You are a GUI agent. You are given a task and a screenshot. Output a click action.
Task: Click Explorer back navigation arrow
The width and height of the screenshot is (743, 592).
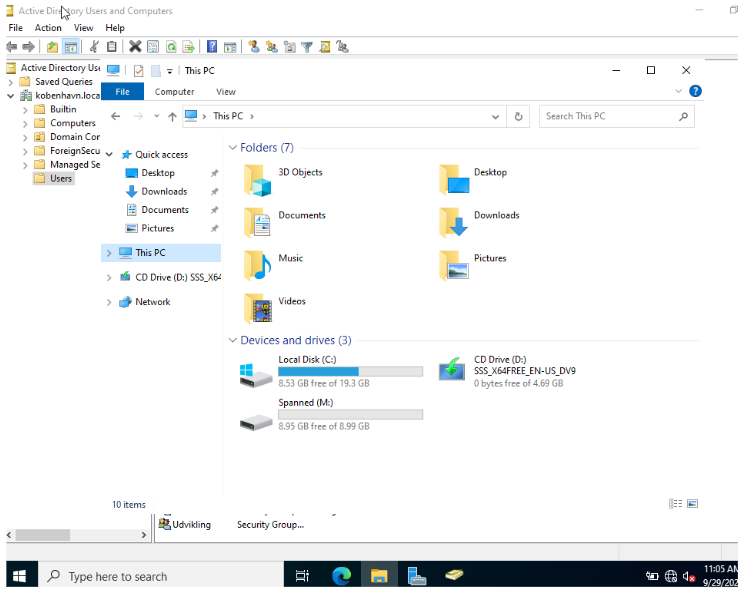[x=116, y=116]
